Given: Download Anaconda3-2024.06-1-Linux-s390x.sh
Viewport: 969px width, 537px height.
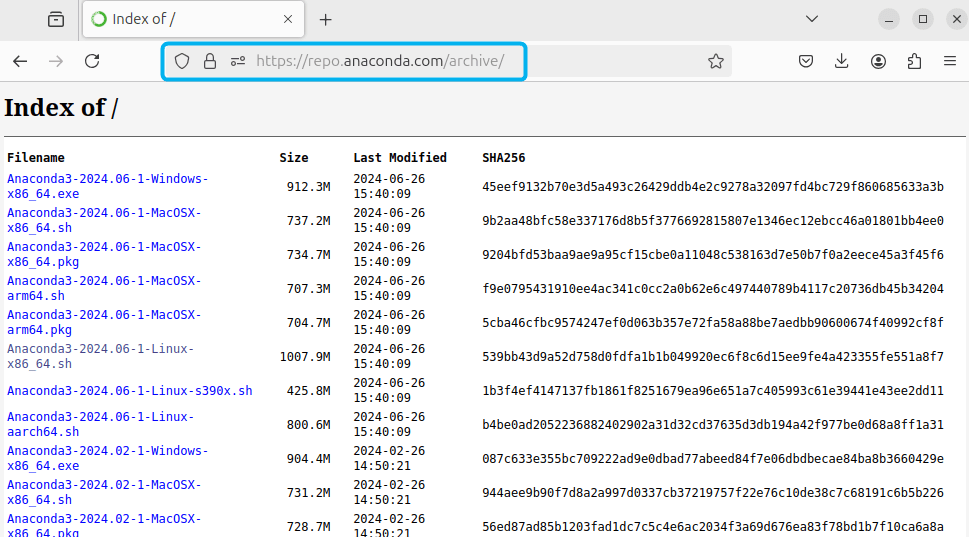Looking at the screenshot, I should pyautogui.click(x=129, y=391).
